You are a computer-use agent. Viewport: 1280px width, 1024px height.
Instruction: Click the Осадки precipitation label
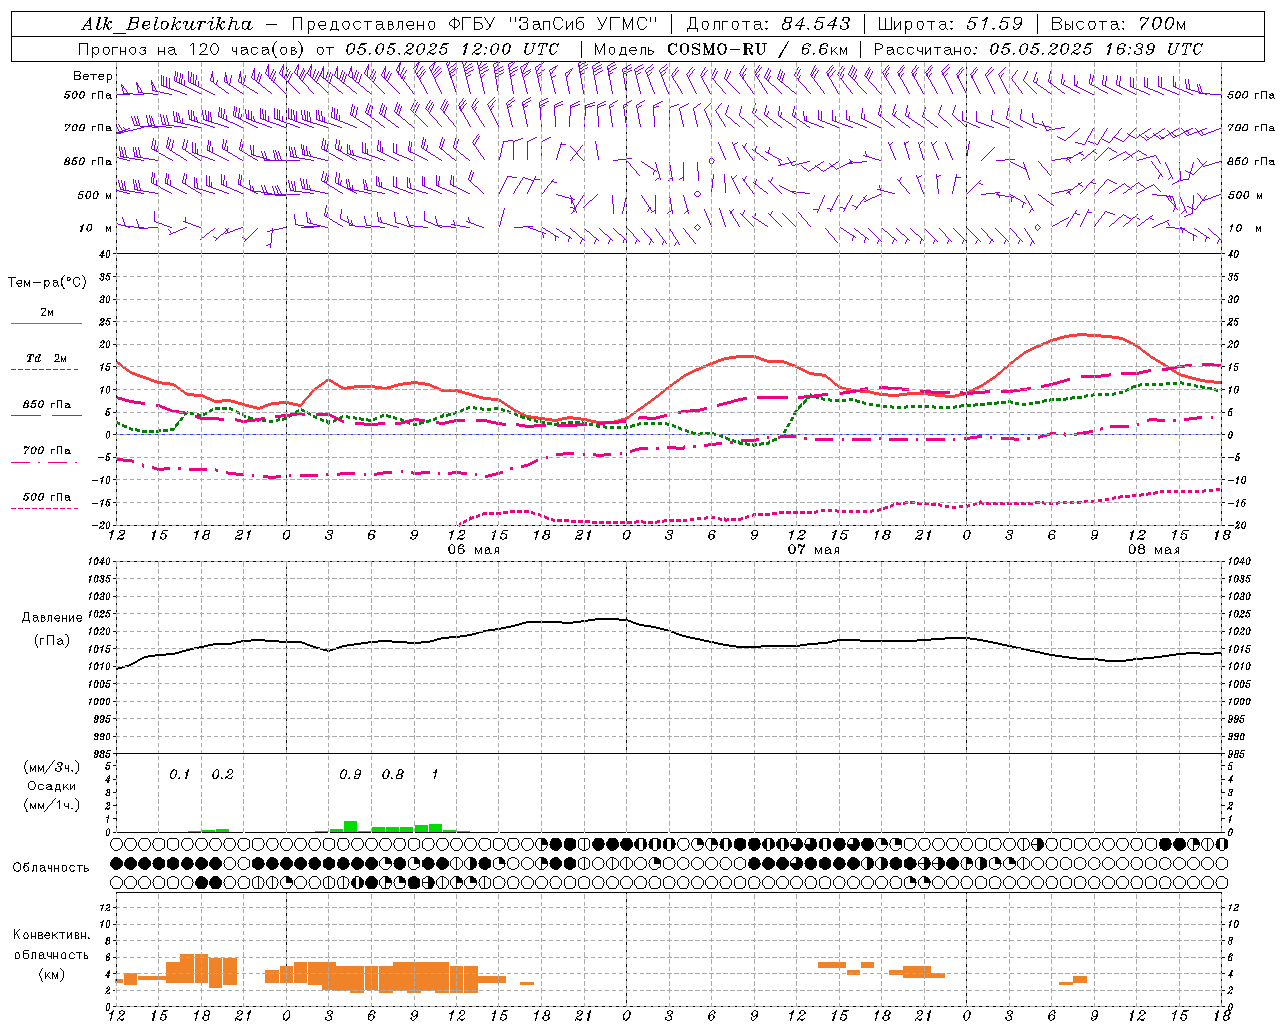click(52, 786)
